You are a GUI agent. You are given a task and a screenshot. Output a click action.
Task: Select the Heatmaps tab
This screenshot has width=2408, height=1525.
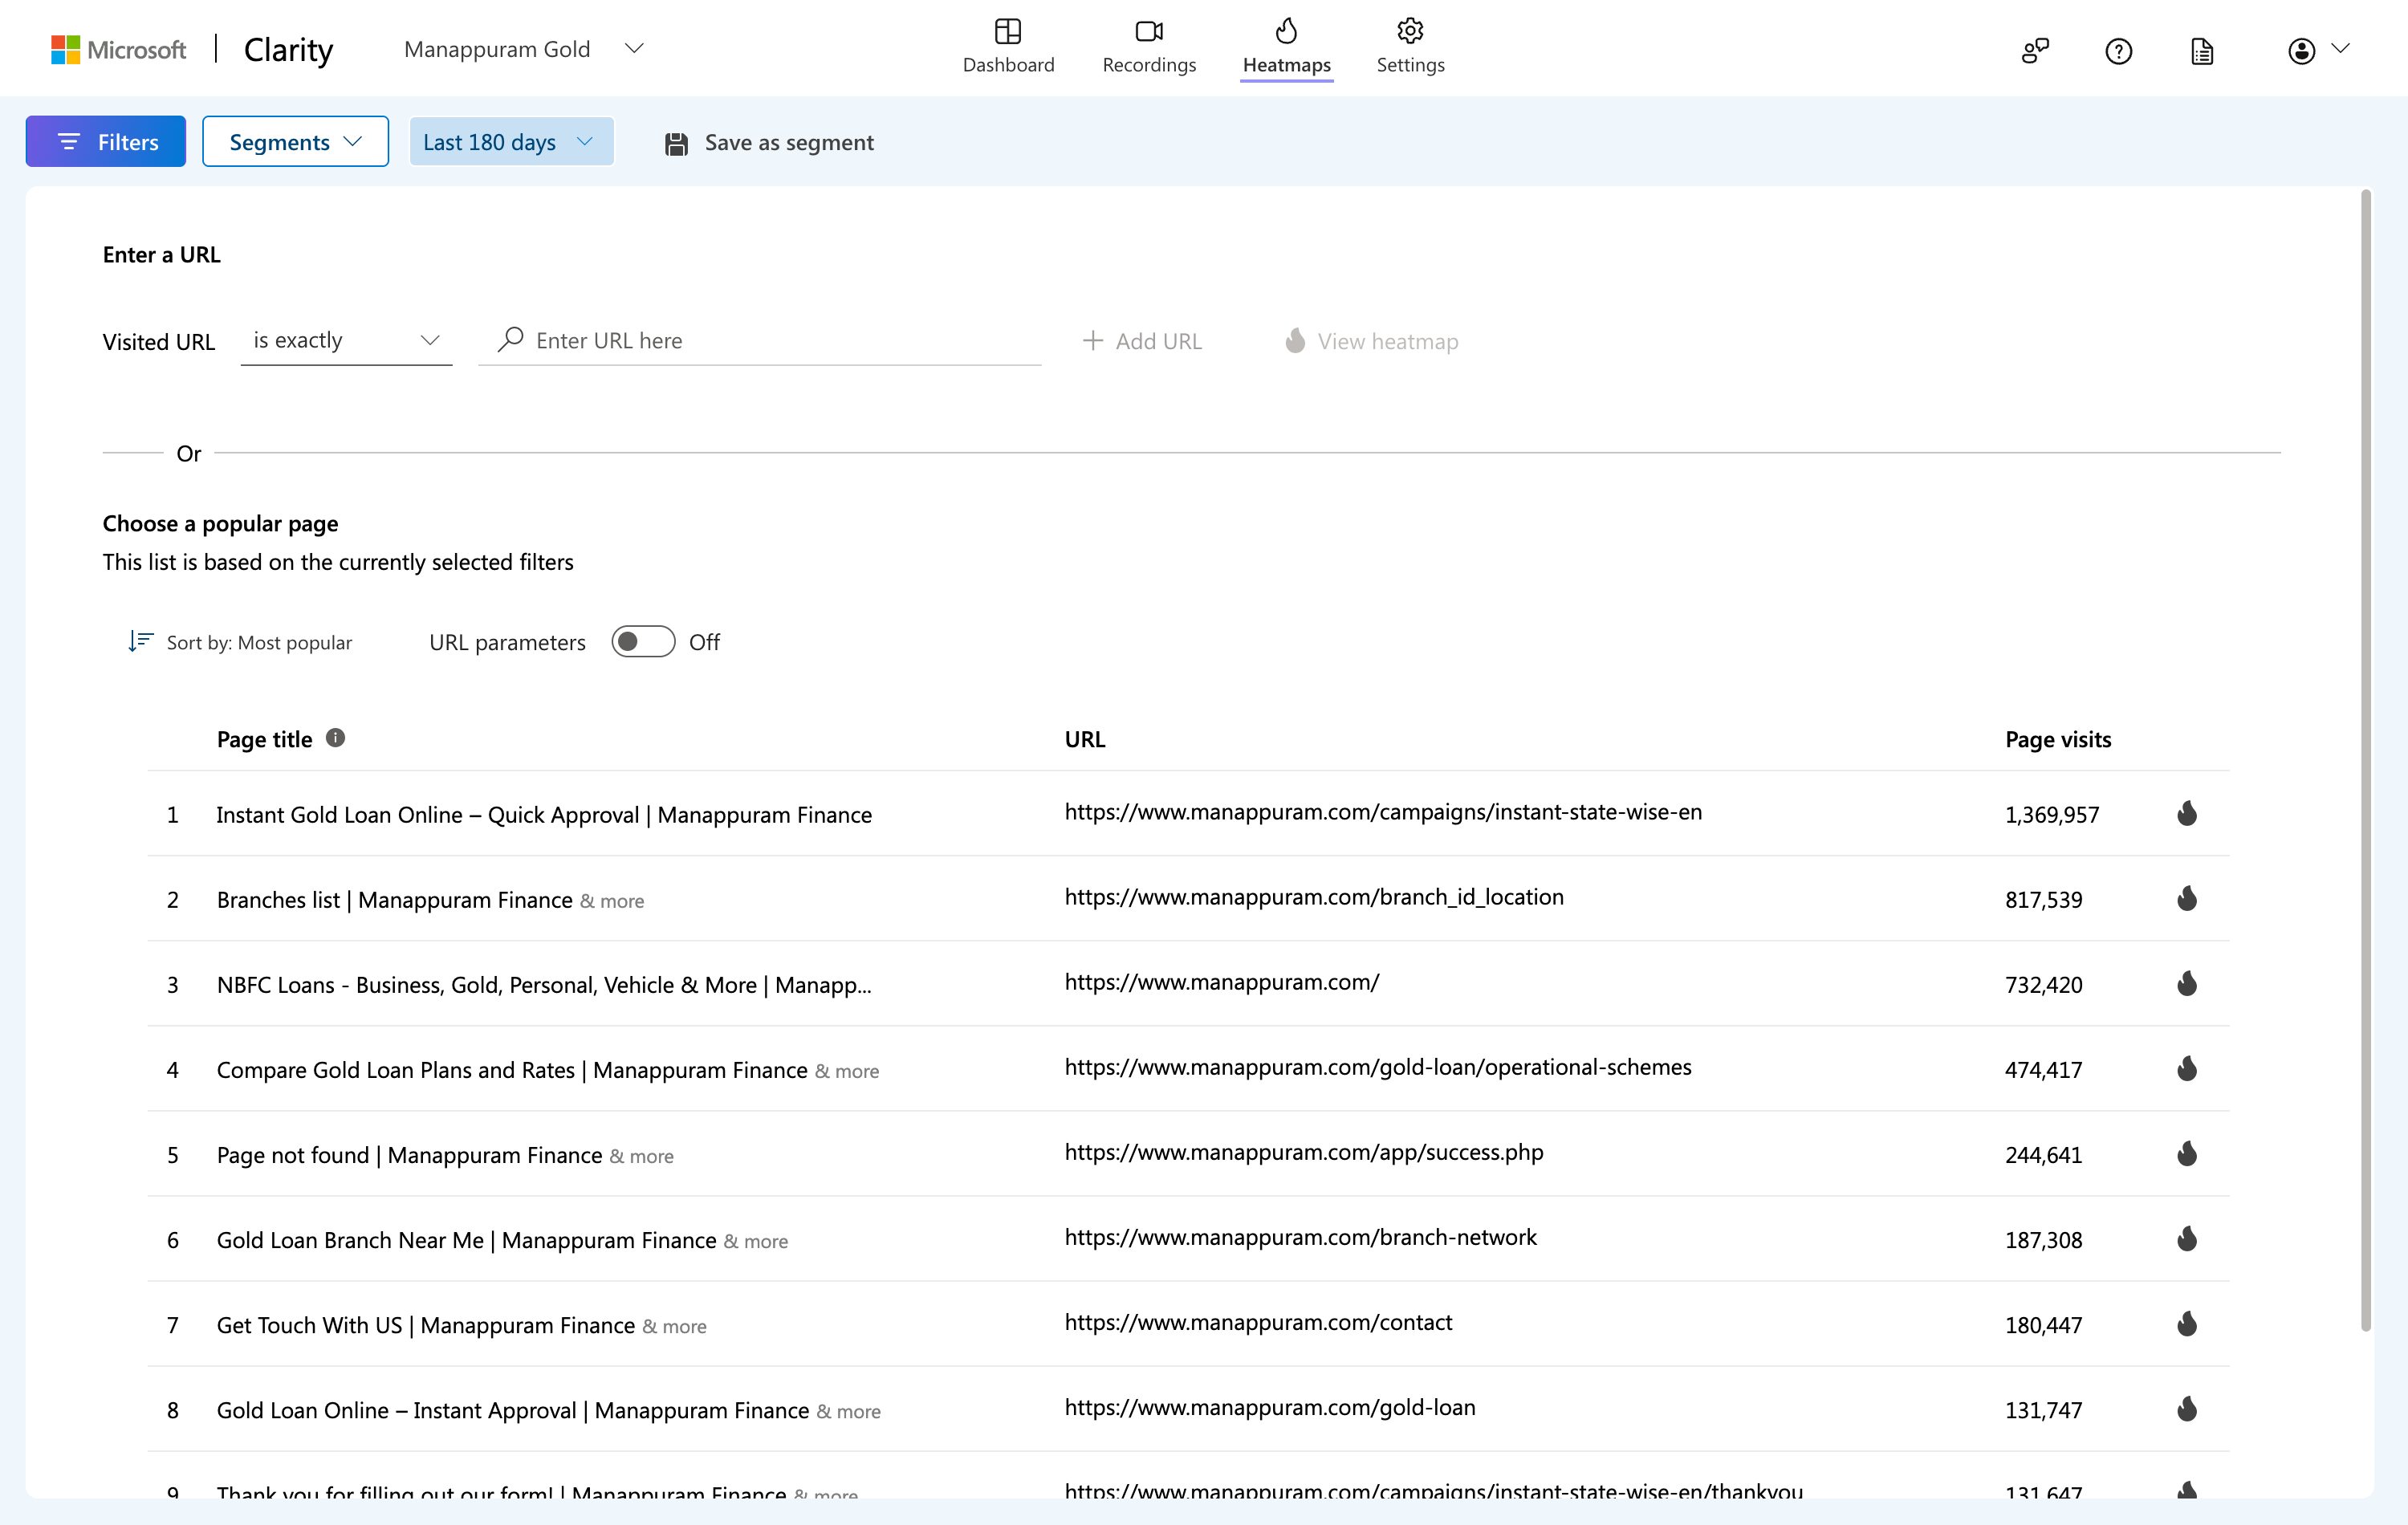pos(1286,47)
